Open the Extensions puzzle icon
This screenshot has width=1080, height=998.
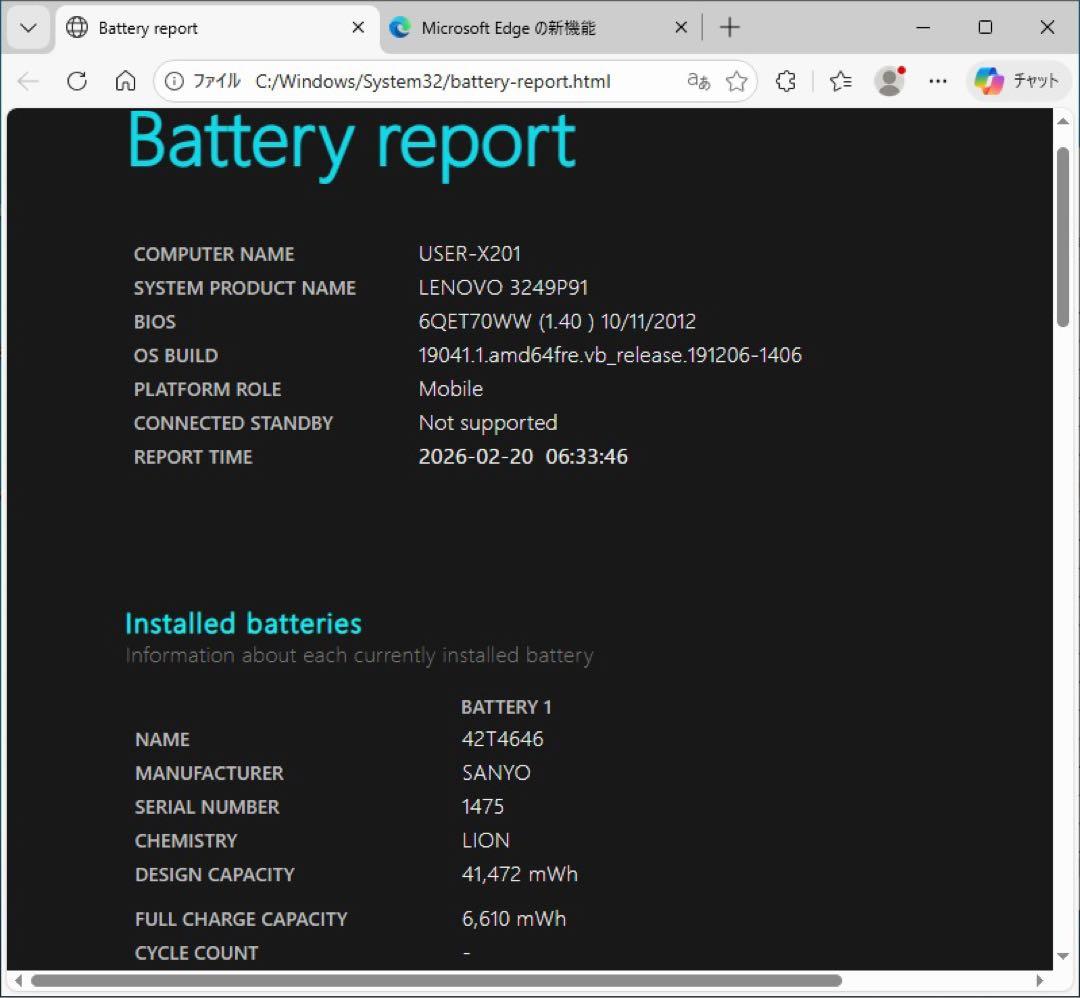(x=786, y=81)
